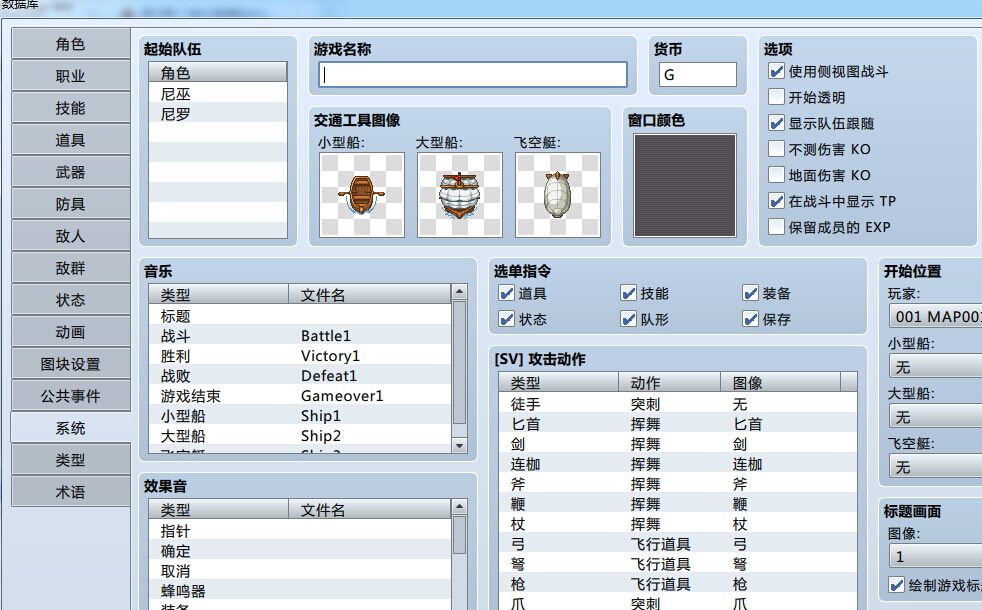Uncheck 保存 menu command

[750, 319]
